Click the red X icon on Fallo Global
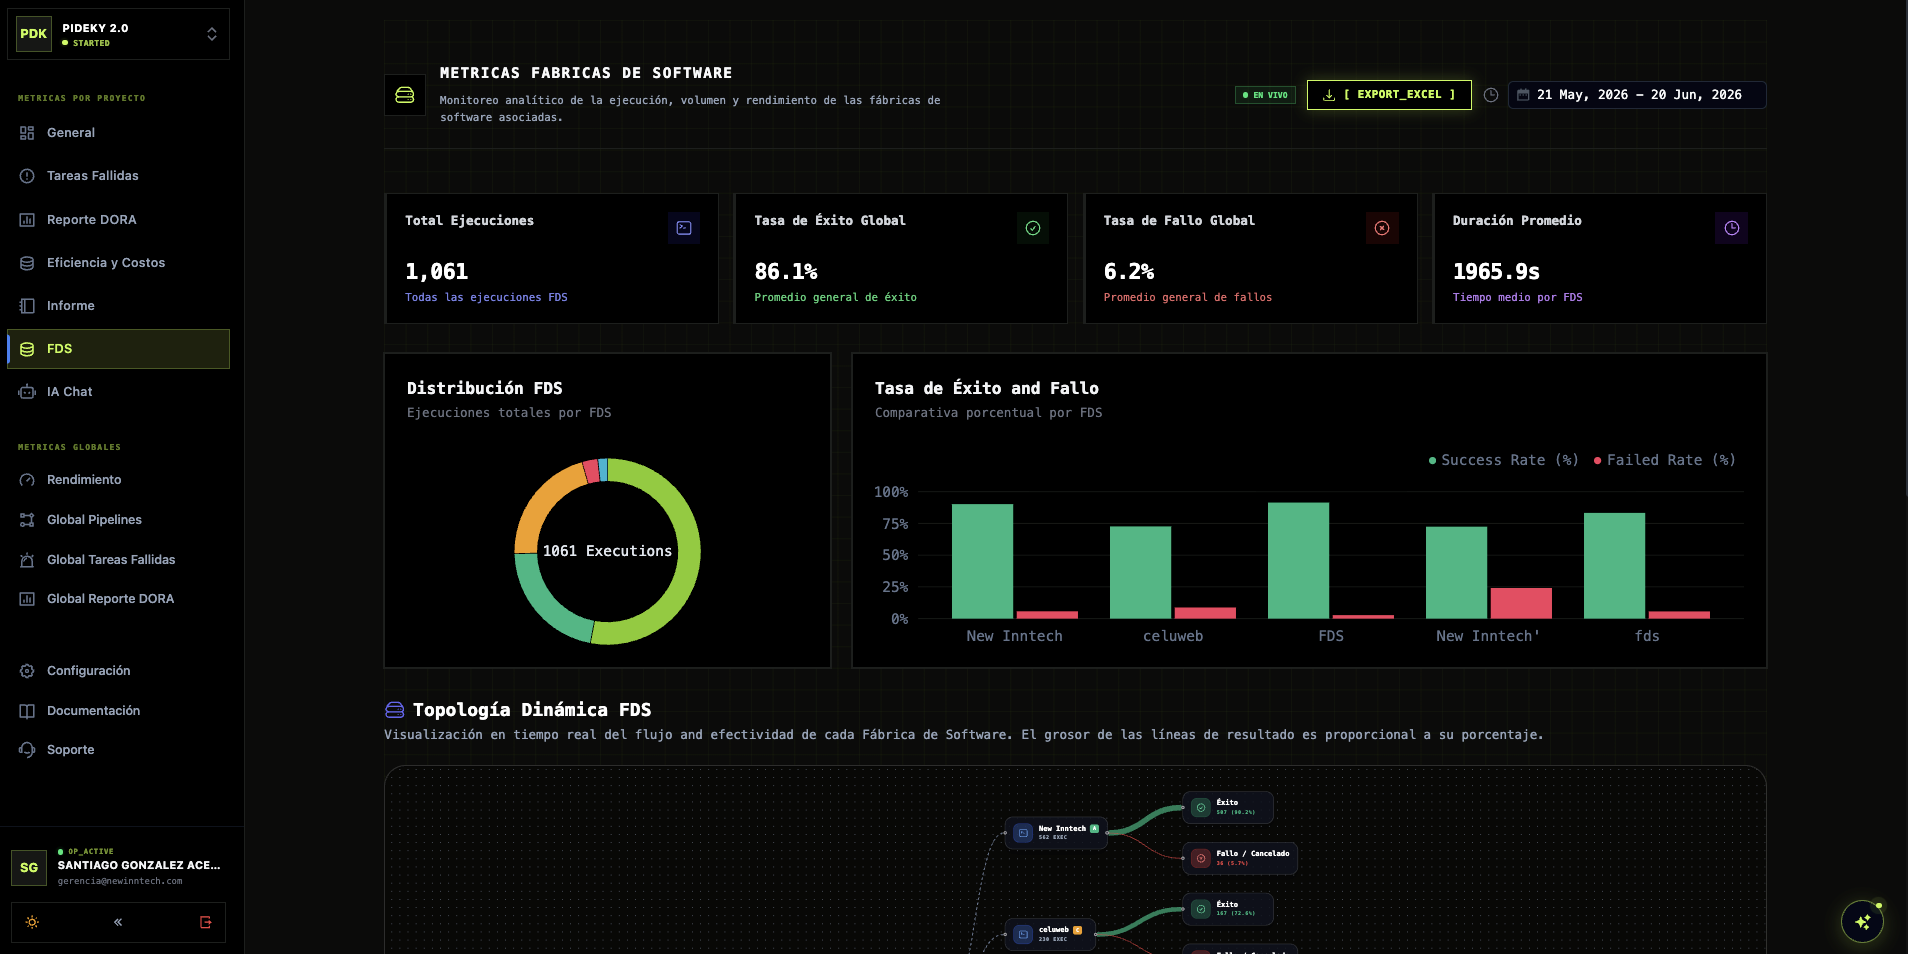The height and width of the screenshot is (954, 1908). pos(1382,228)
